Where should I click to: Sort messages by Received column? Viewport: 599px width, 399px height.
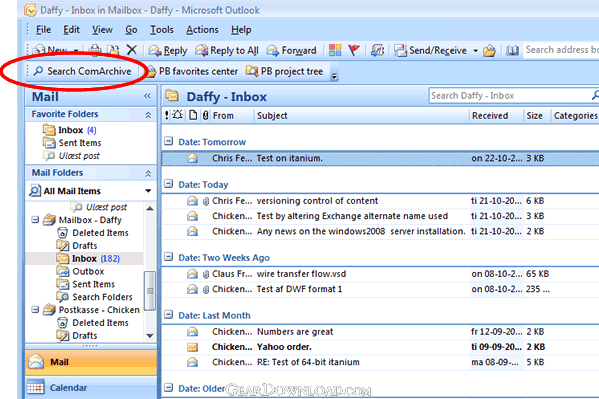[x=496, y=115]
